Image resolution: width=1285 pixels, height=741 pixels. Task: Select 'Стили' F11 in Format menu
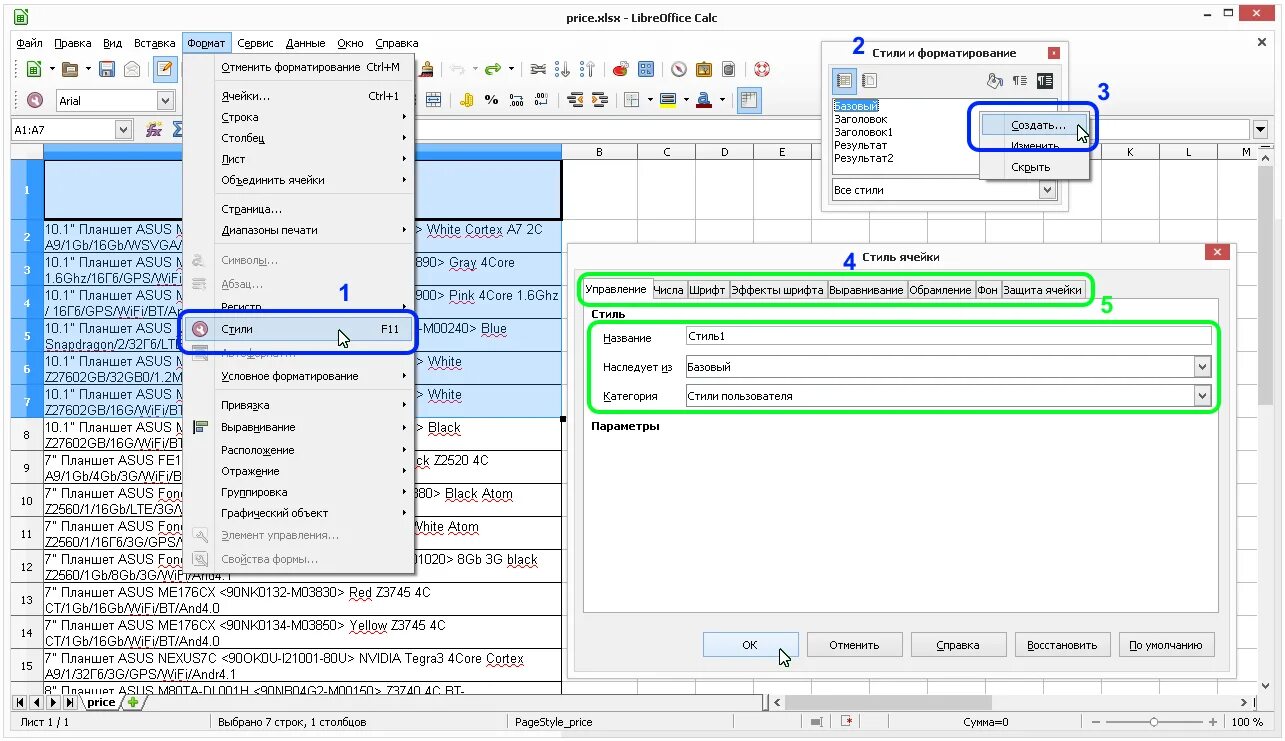(299, 328)
